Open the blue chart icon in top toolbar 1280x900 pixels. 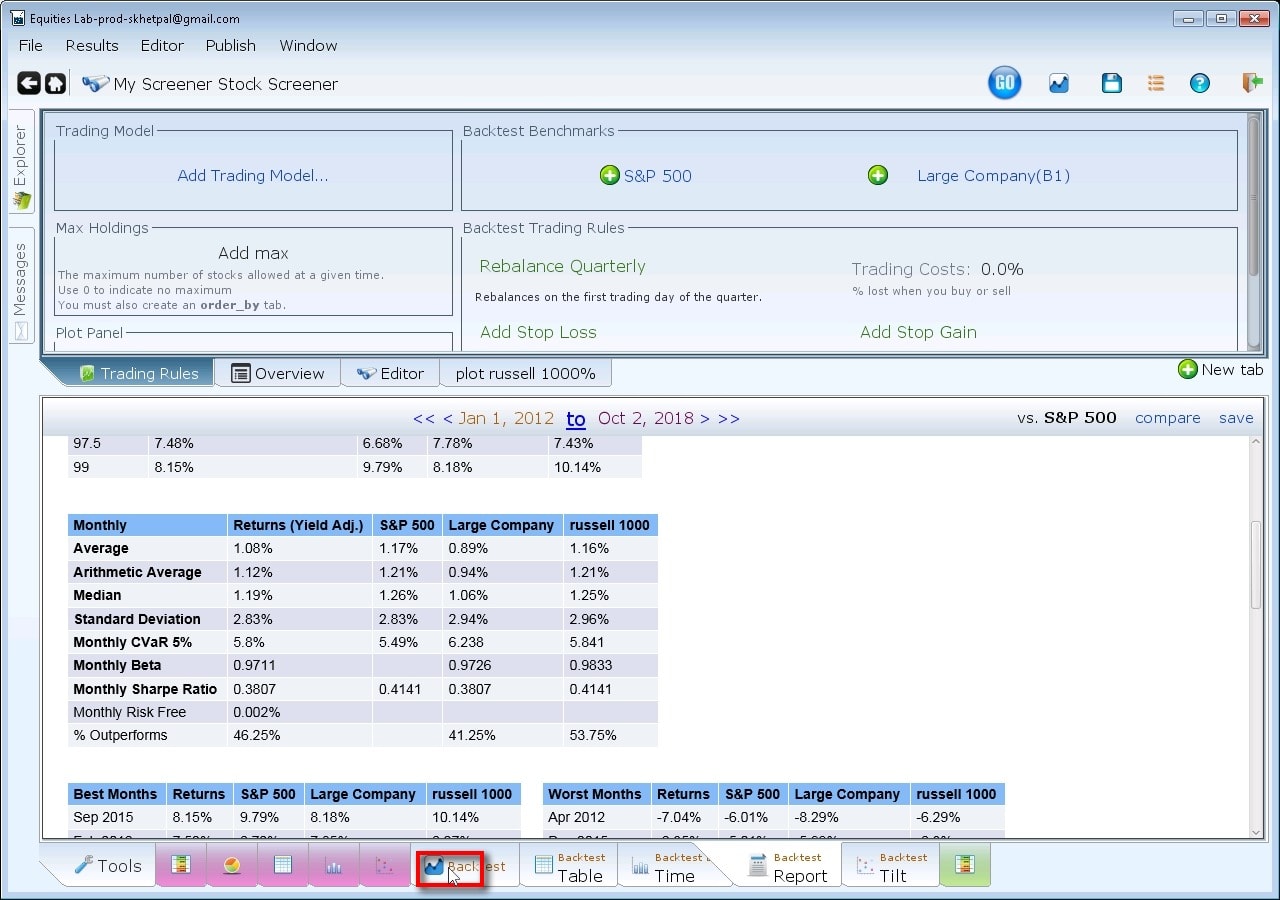(x=1059, y=84)
